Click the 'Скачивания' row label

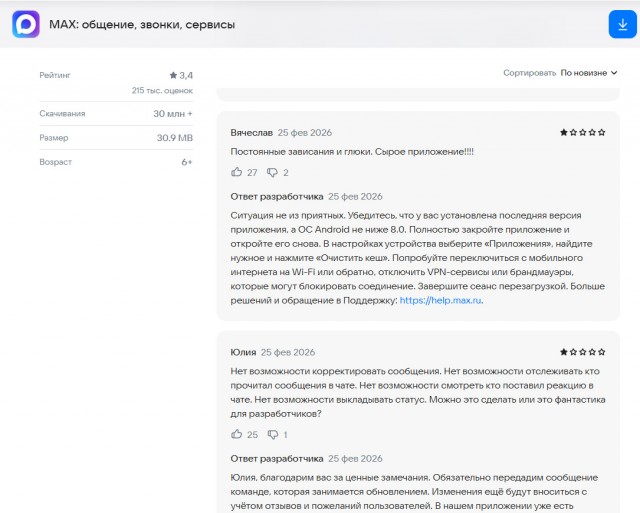(62, 113)
